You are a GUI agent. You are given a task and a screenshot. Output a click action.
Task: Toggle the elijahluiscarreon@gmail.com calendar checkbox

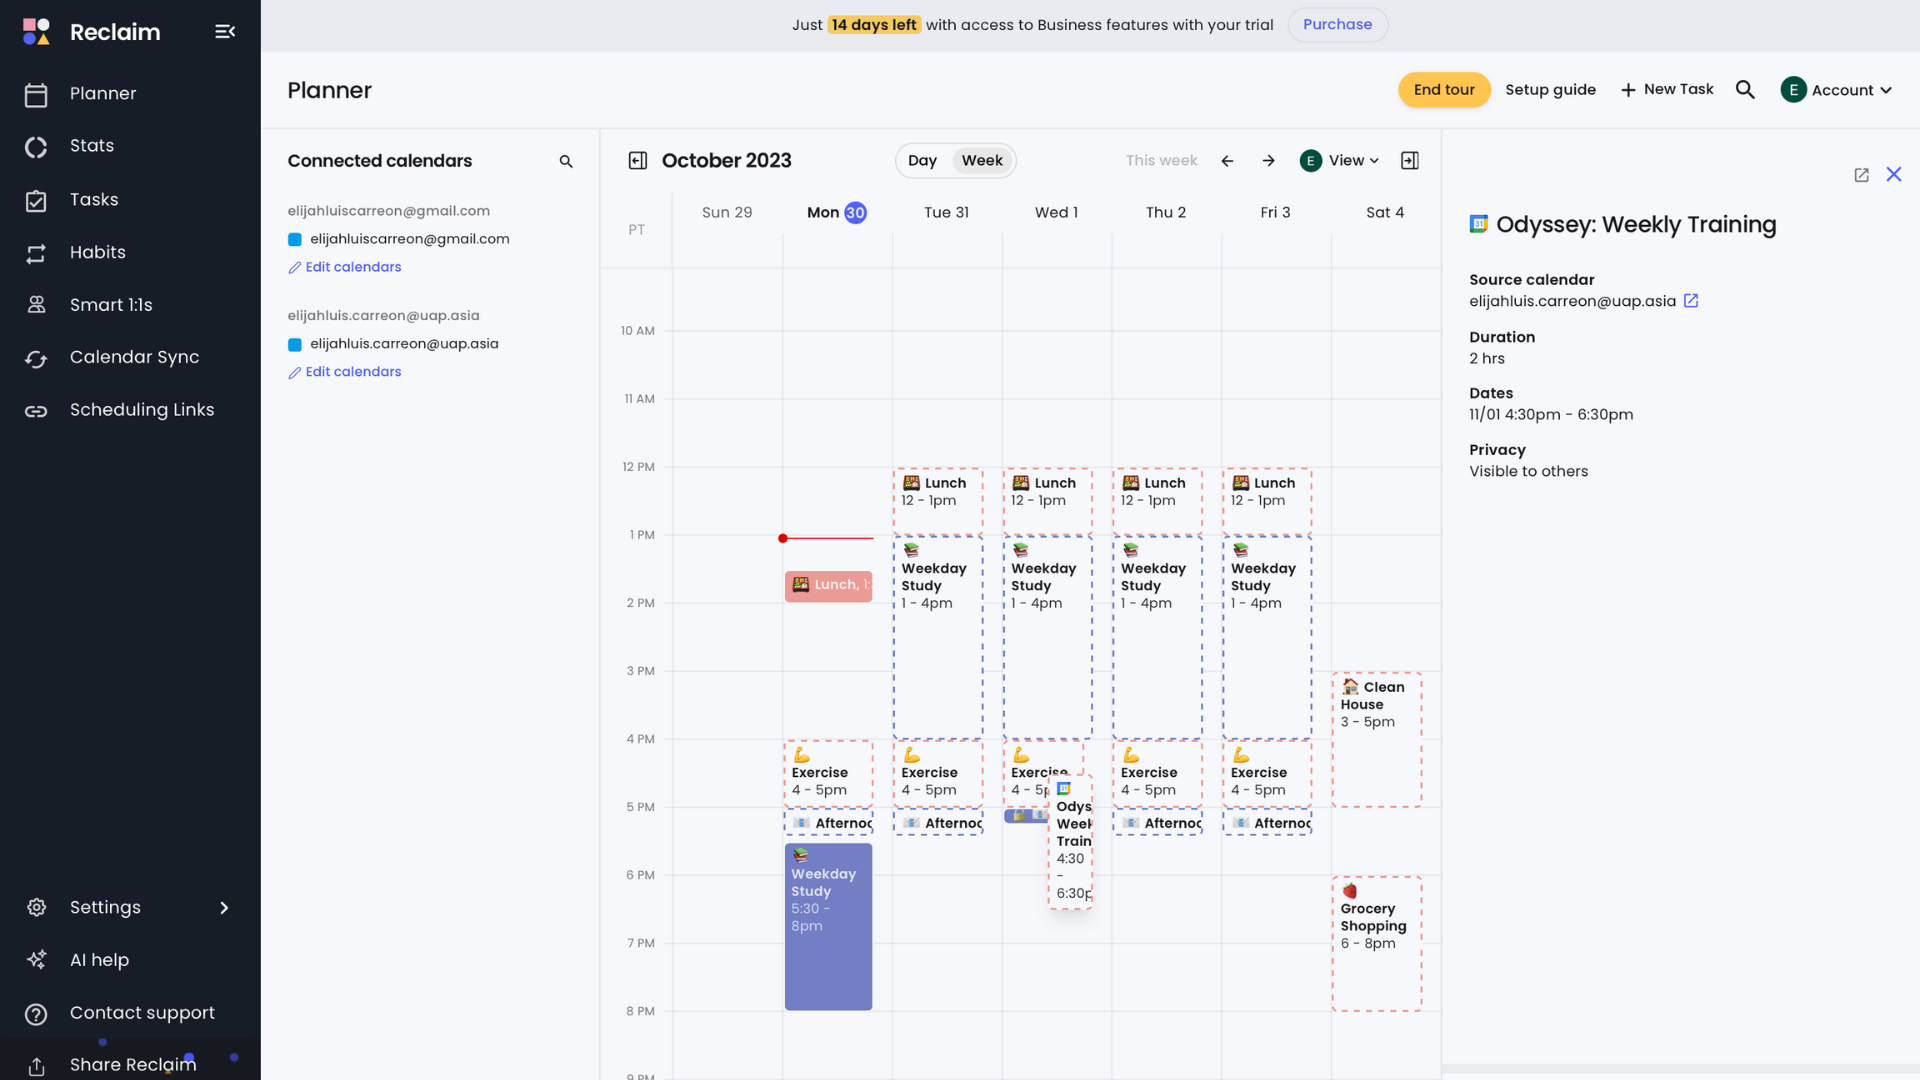pyautogui.click(x=295, y=239)
